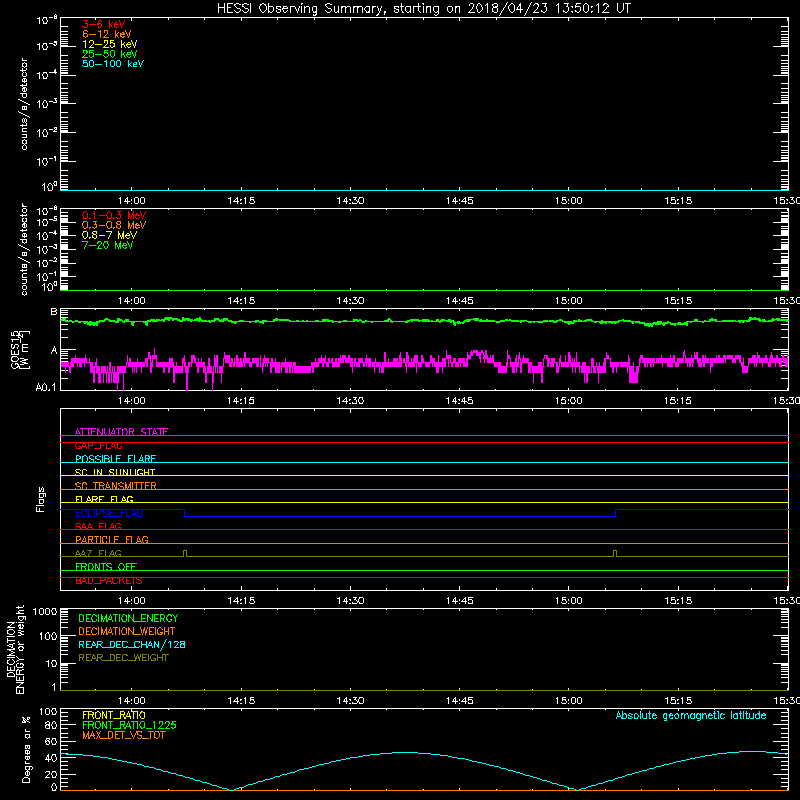800x800 pixels.
Task: Click the Flags axis label
Action: pos(40,499)
